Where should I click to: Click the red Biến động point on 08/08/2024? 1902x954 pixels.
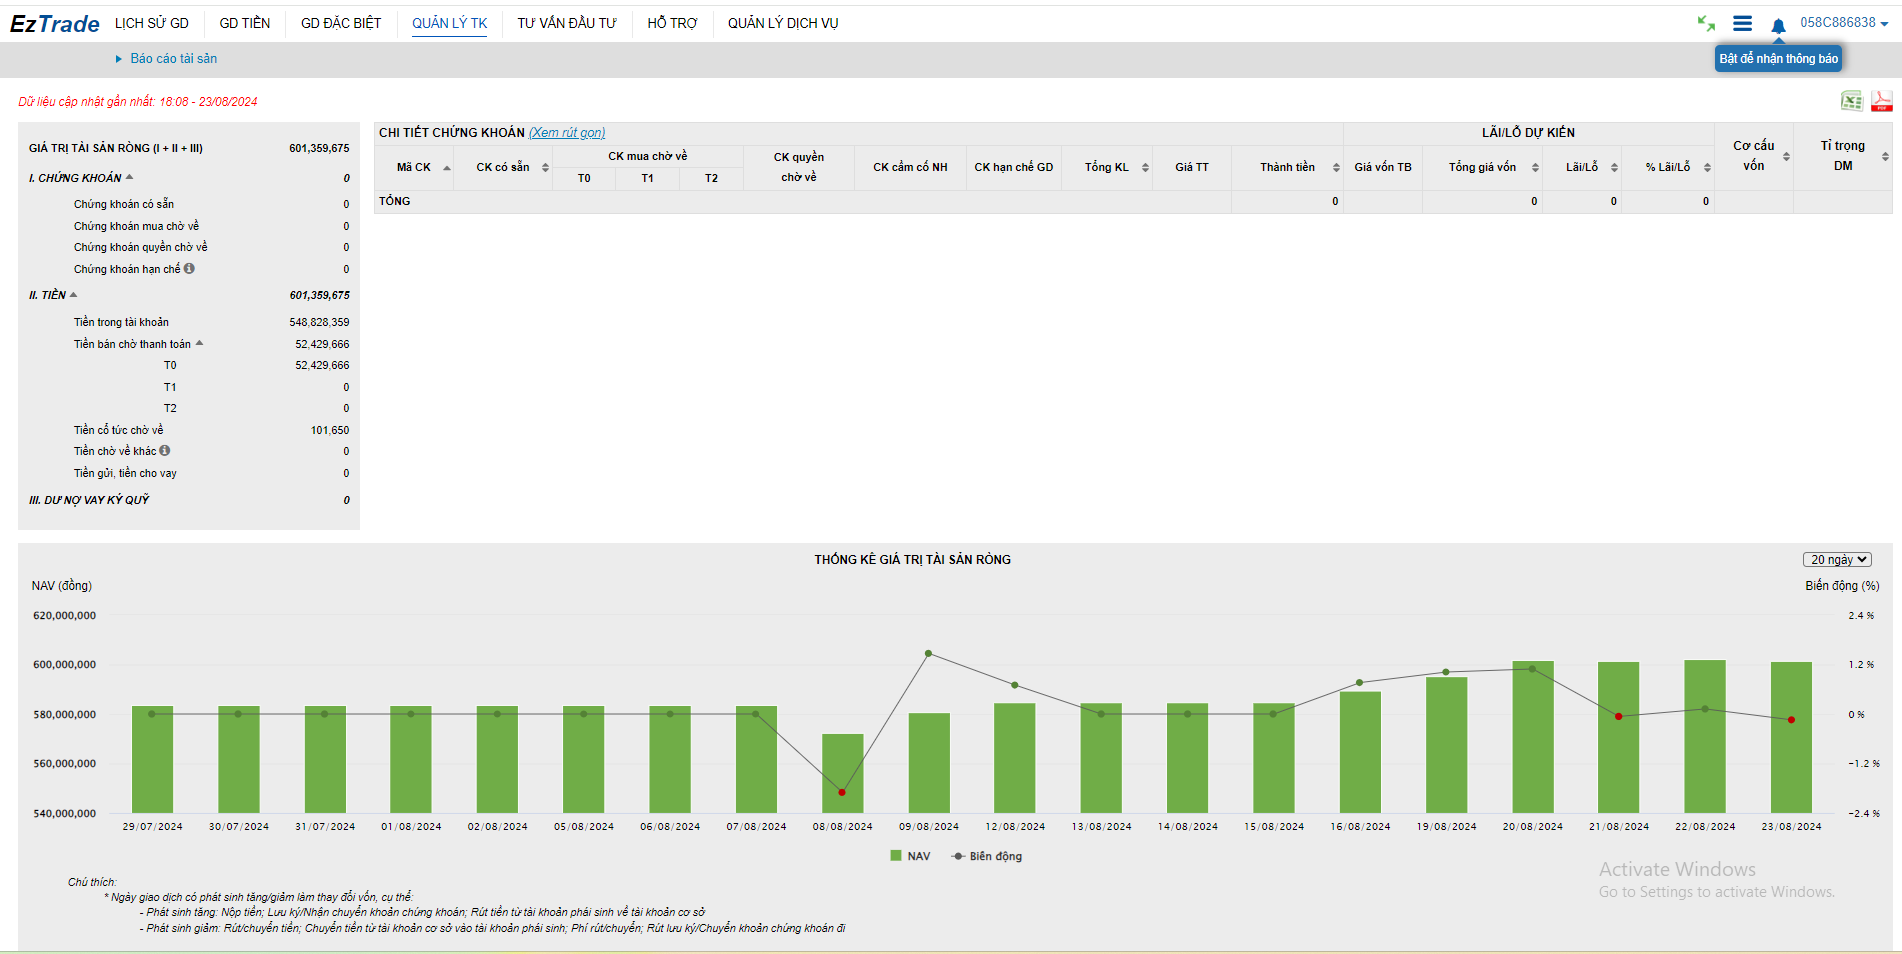(x=842, y=792)
